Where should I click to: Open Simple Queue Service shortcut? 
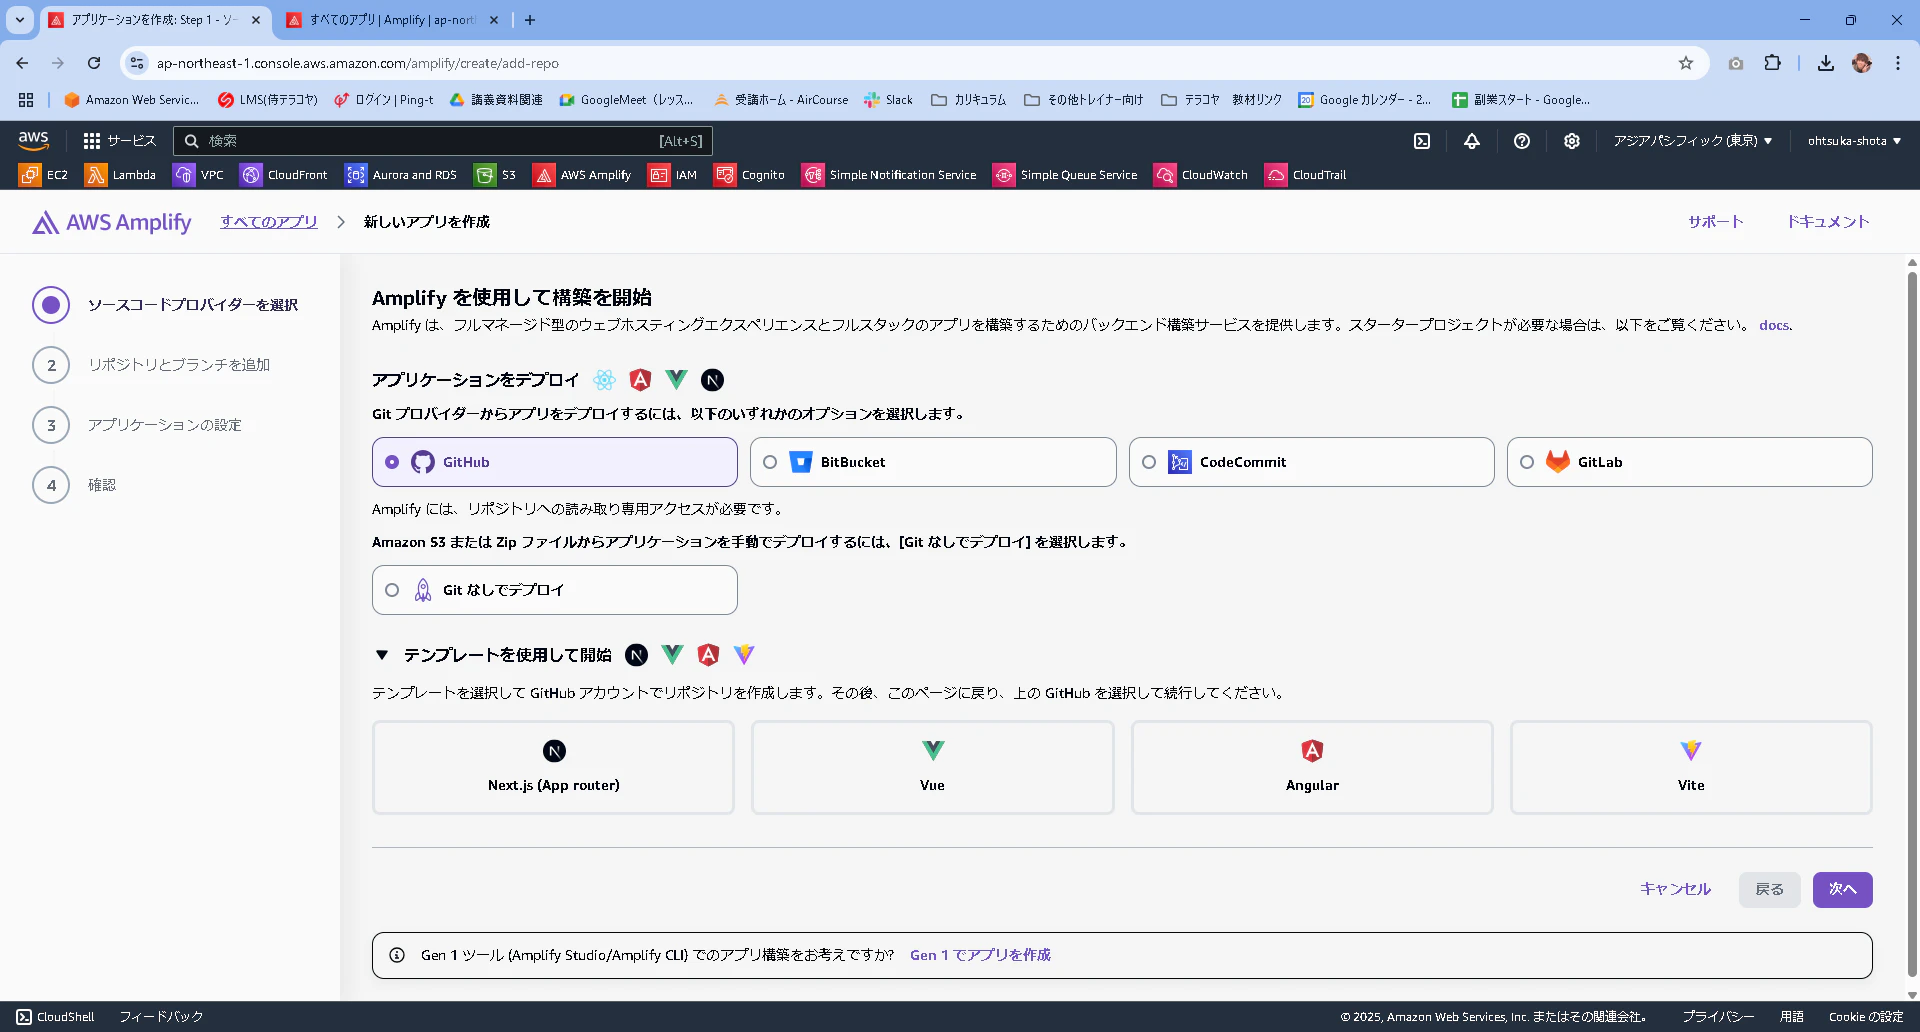pyautogui.click(x=1066, y=175)
